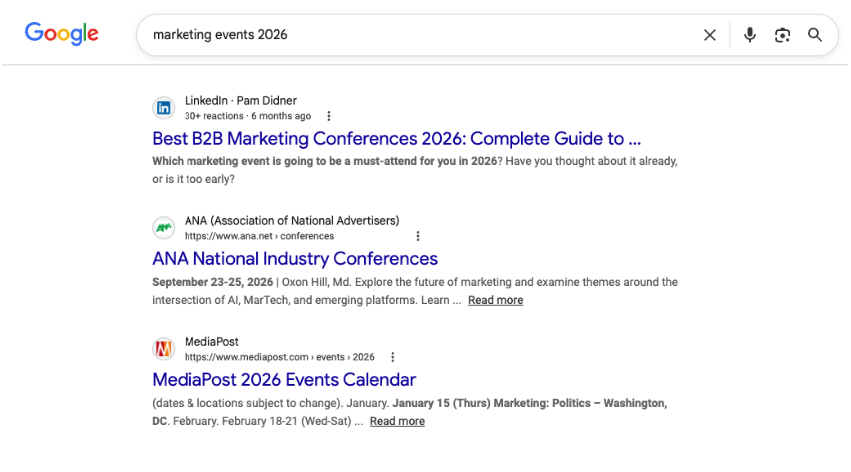The width and height of the screenshot is (851, 472).
Task: Open more options for ANA result
Action: [417, 236]
